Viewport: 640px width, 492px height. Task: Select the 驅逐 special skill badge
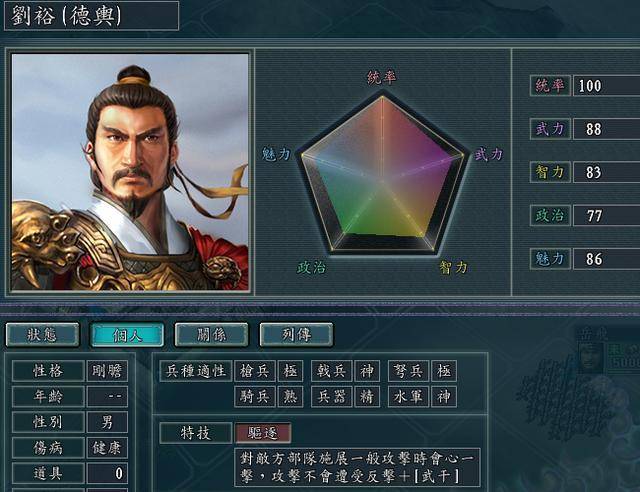point(263,433)
